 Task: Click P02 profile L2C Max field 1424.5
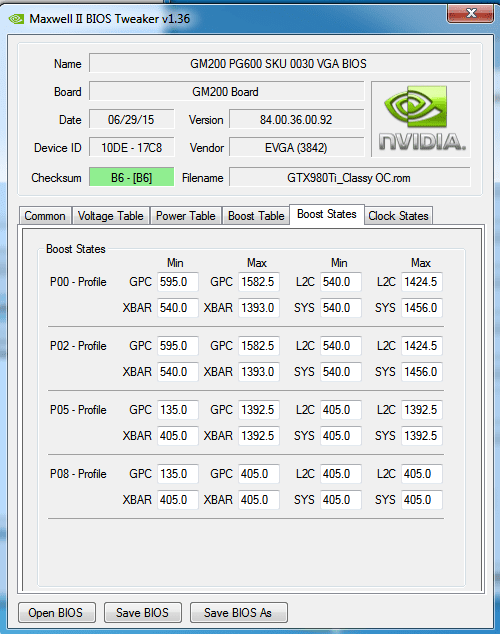[422, 346]
